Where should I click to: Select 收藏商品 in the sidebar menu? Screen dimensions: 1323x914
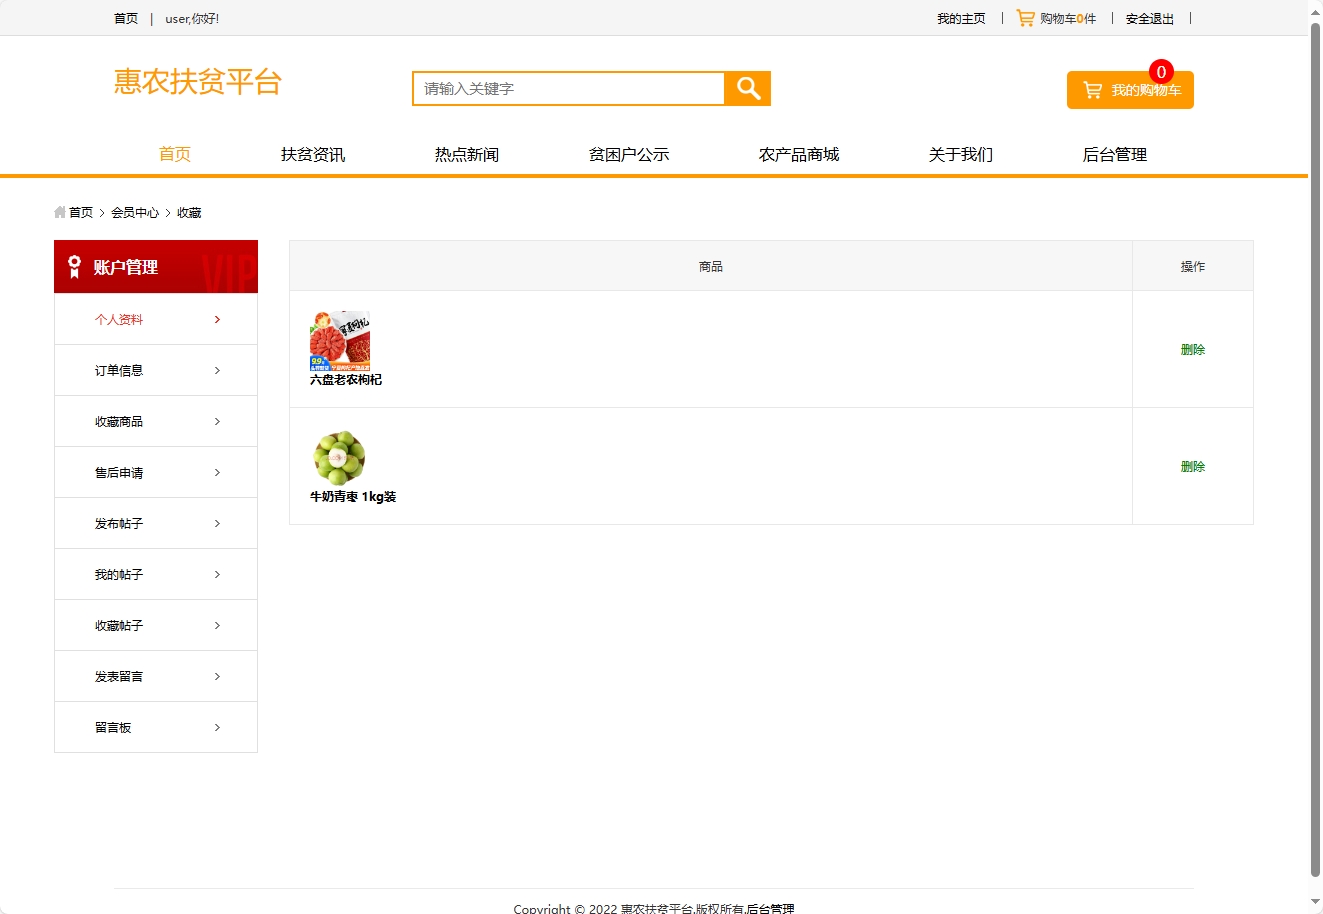120,421
